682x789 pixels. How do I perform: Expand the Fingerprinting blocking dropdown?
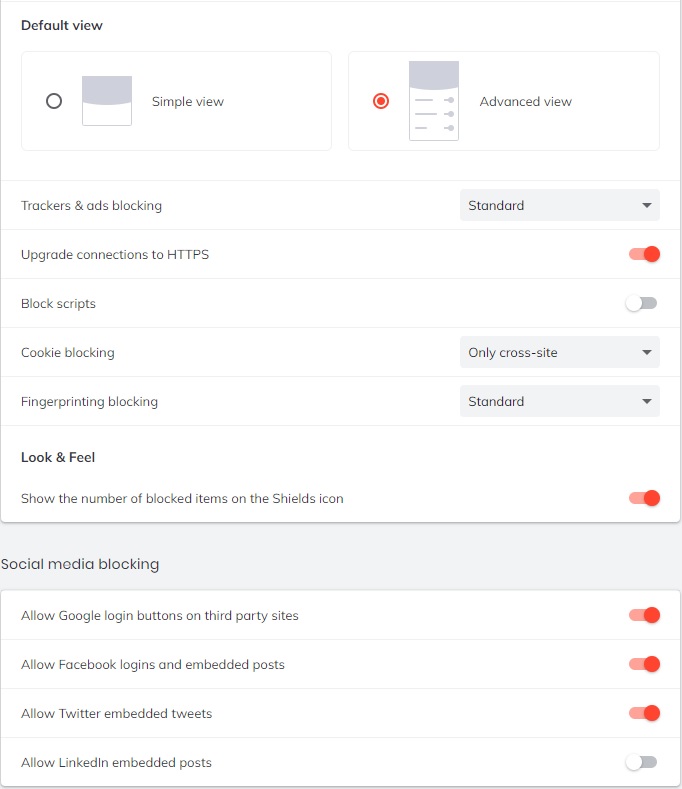559,401
